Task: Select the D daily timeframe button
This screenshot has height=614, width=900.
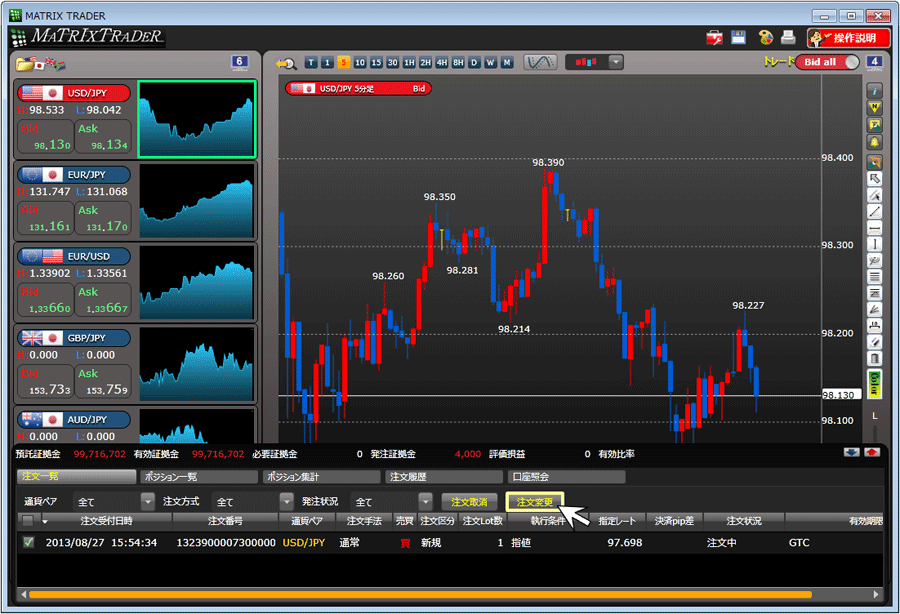Action: pyautogui.click(x=474, y=63)
